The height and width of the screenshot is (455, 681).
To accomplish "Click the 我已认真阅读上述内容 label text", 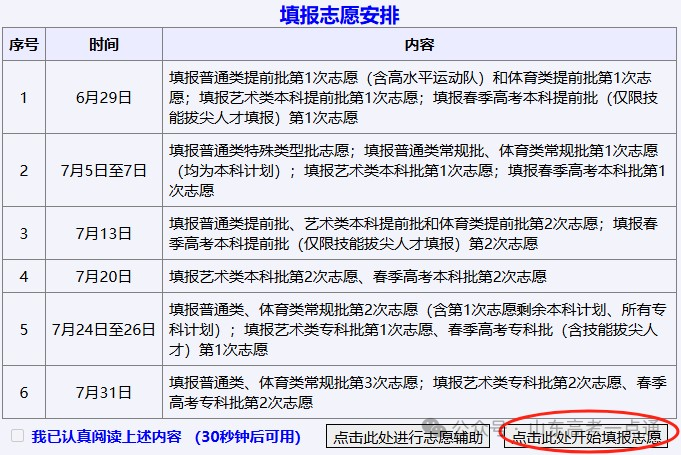I will 106,436.
